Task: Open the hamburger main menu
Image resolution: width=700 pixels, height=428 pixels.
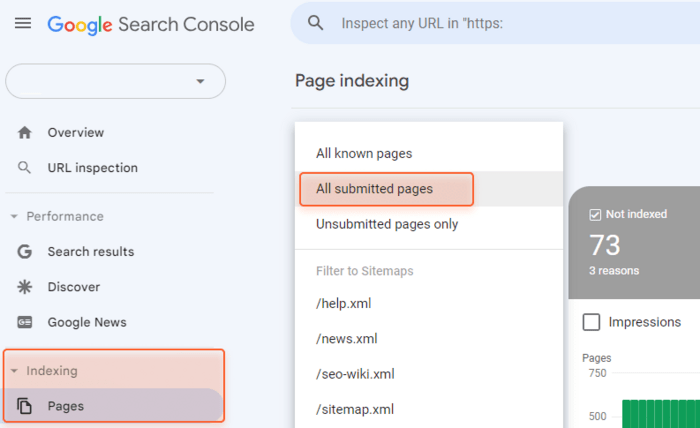Action: [23, 23]
